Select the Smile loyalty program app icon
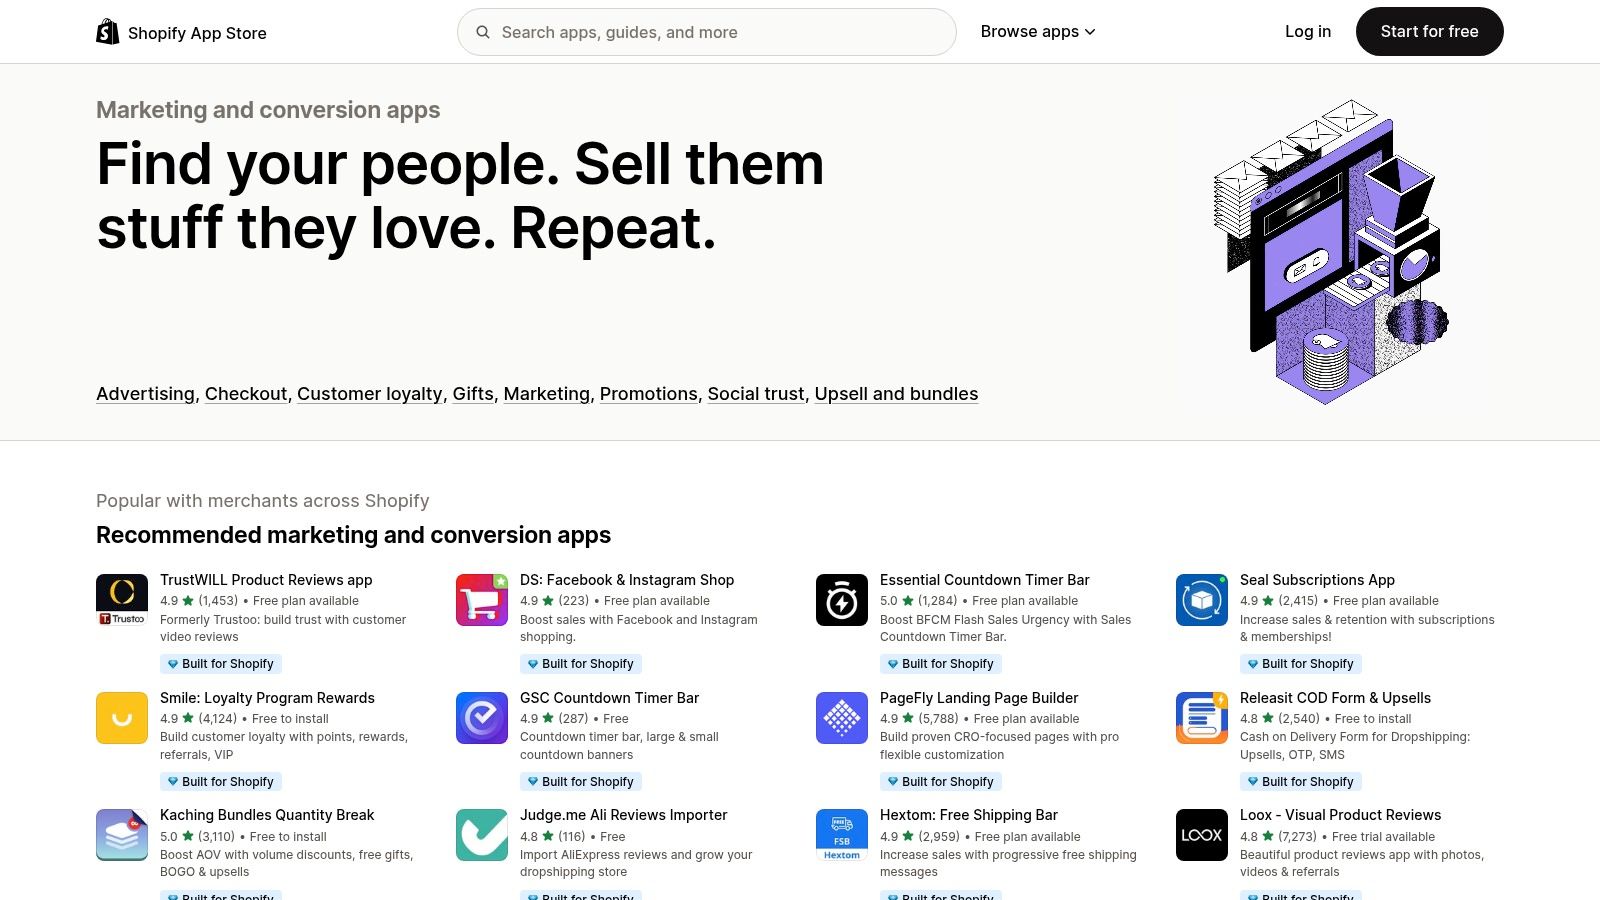Screen dimensions: 1600x900 tap(121, 717)
